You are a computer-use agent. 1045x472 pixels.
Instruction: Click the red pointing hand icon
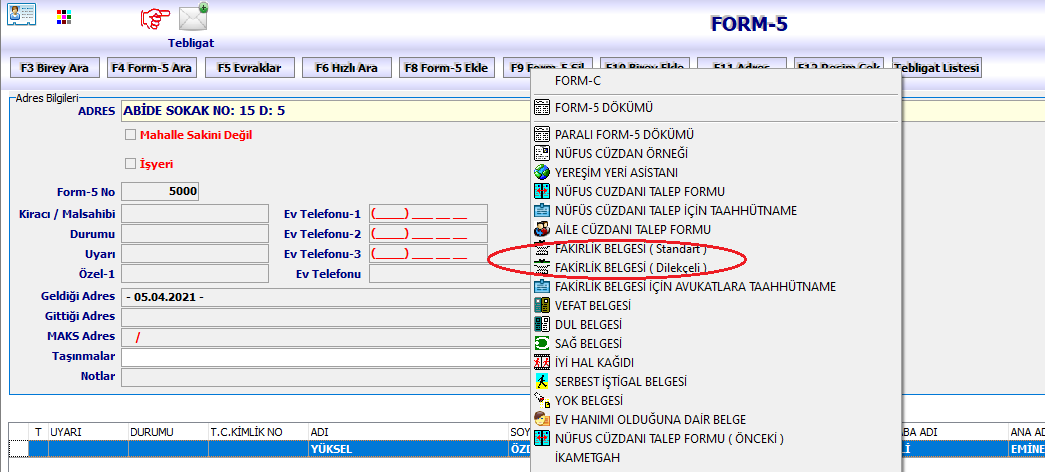[154, 18]
